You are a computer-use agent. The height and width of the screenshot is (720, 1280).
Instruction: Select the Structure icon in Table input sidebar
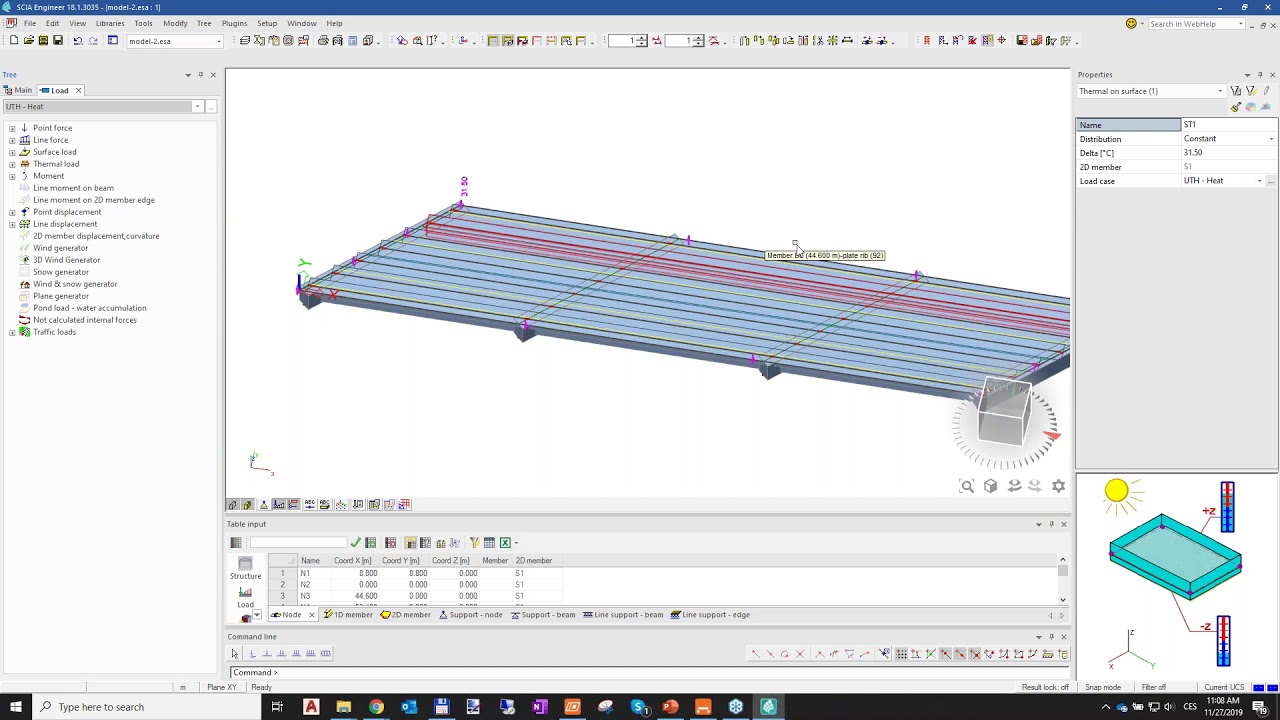click(245, 568)
